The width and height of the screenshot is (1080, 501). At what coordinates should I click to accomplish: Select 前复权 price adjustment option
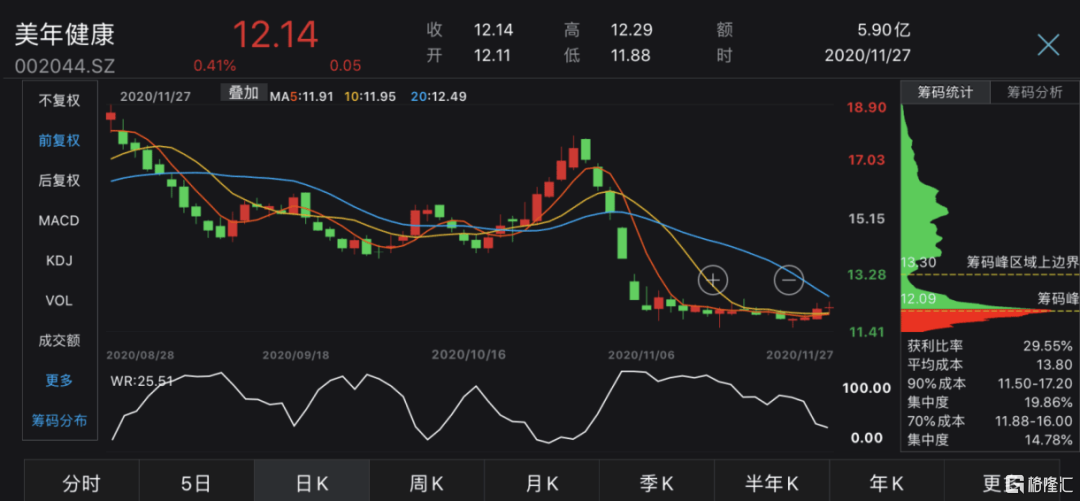(x=59, y=141)
